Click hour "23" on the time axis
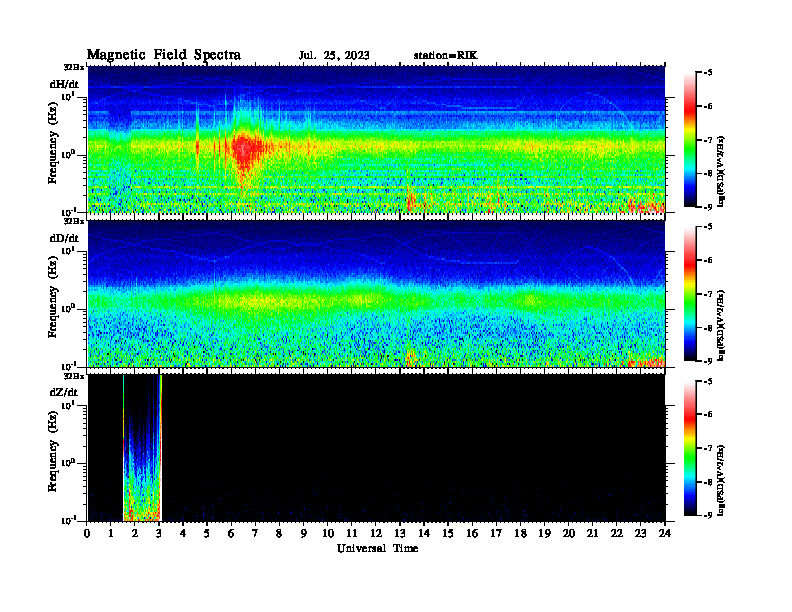 pos(640,533)
